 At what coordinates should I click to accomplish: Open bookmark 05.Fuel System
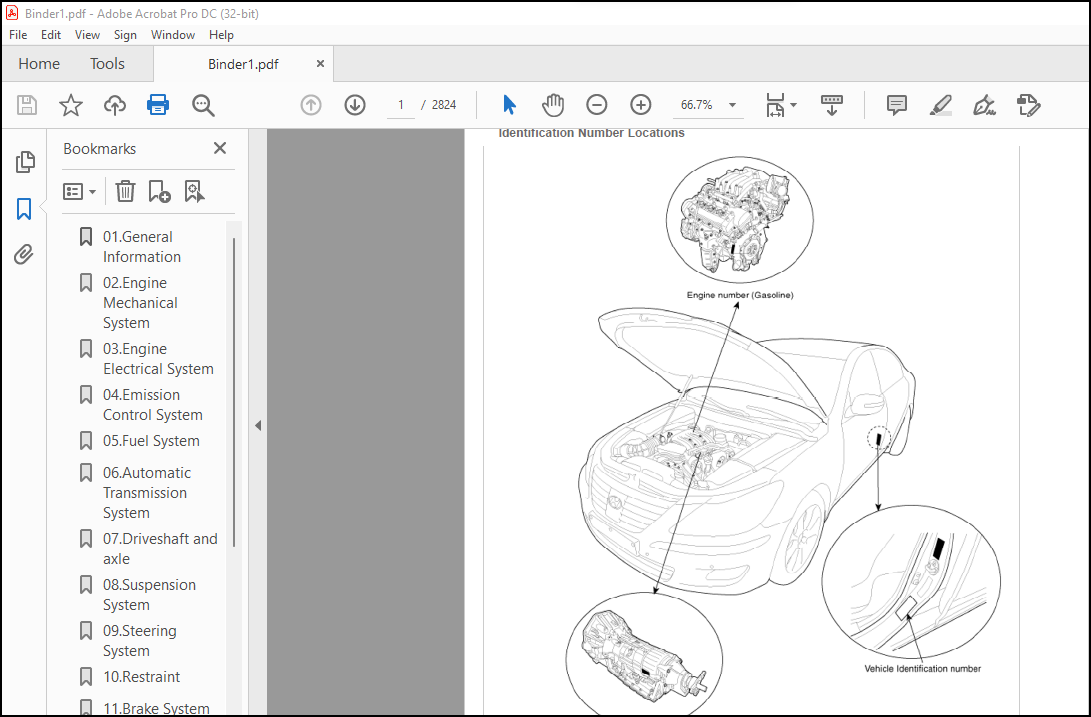coord(151,441)
